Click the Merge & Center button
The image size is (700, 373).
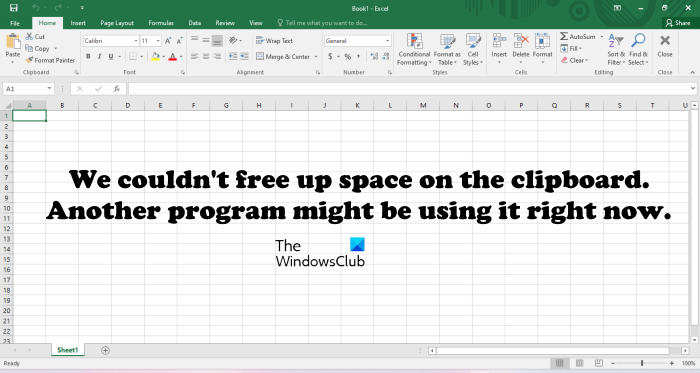[283, 57]
